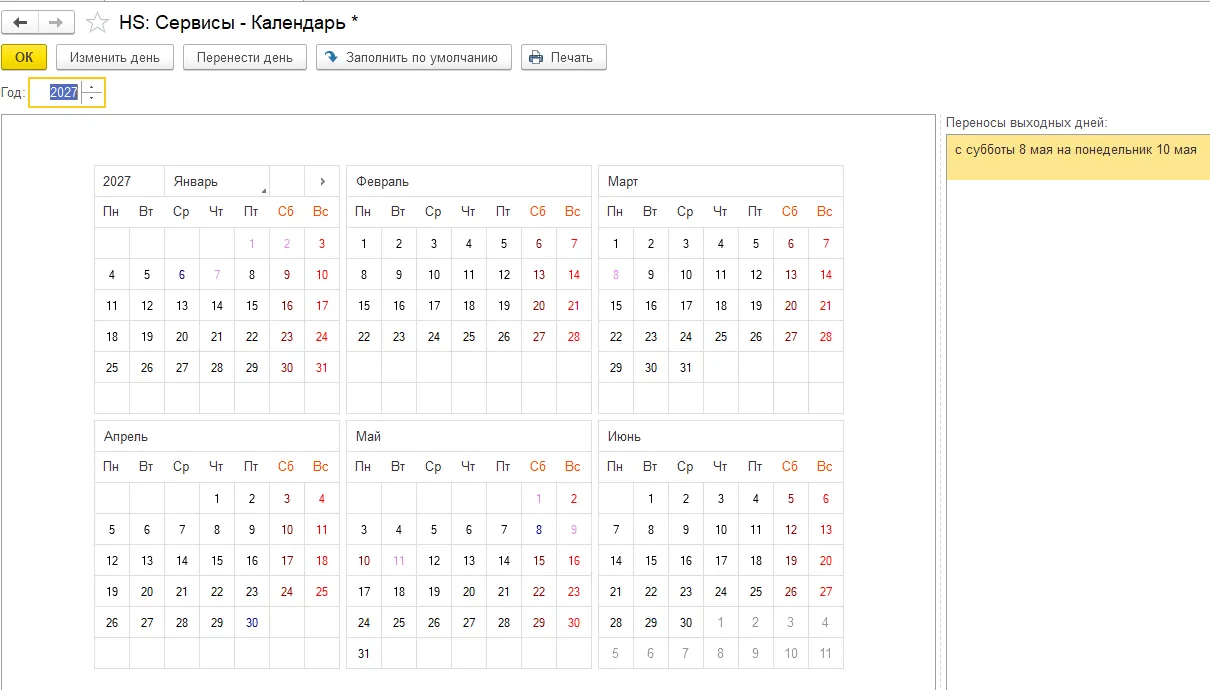
Task: Go forward with the right arrow button
Action: (x=56, y=22)
